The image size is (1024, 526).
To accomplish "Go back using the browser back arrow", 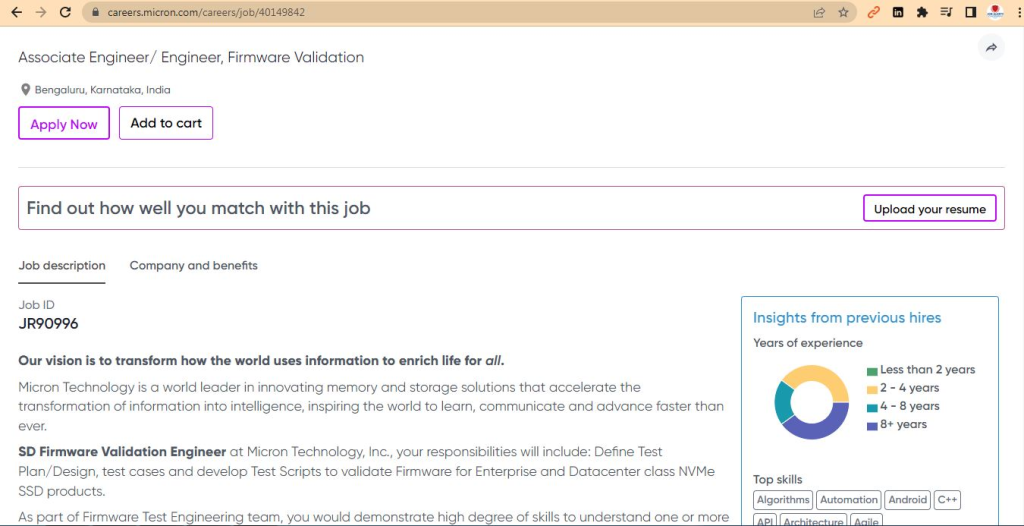I will pos(17,12).
